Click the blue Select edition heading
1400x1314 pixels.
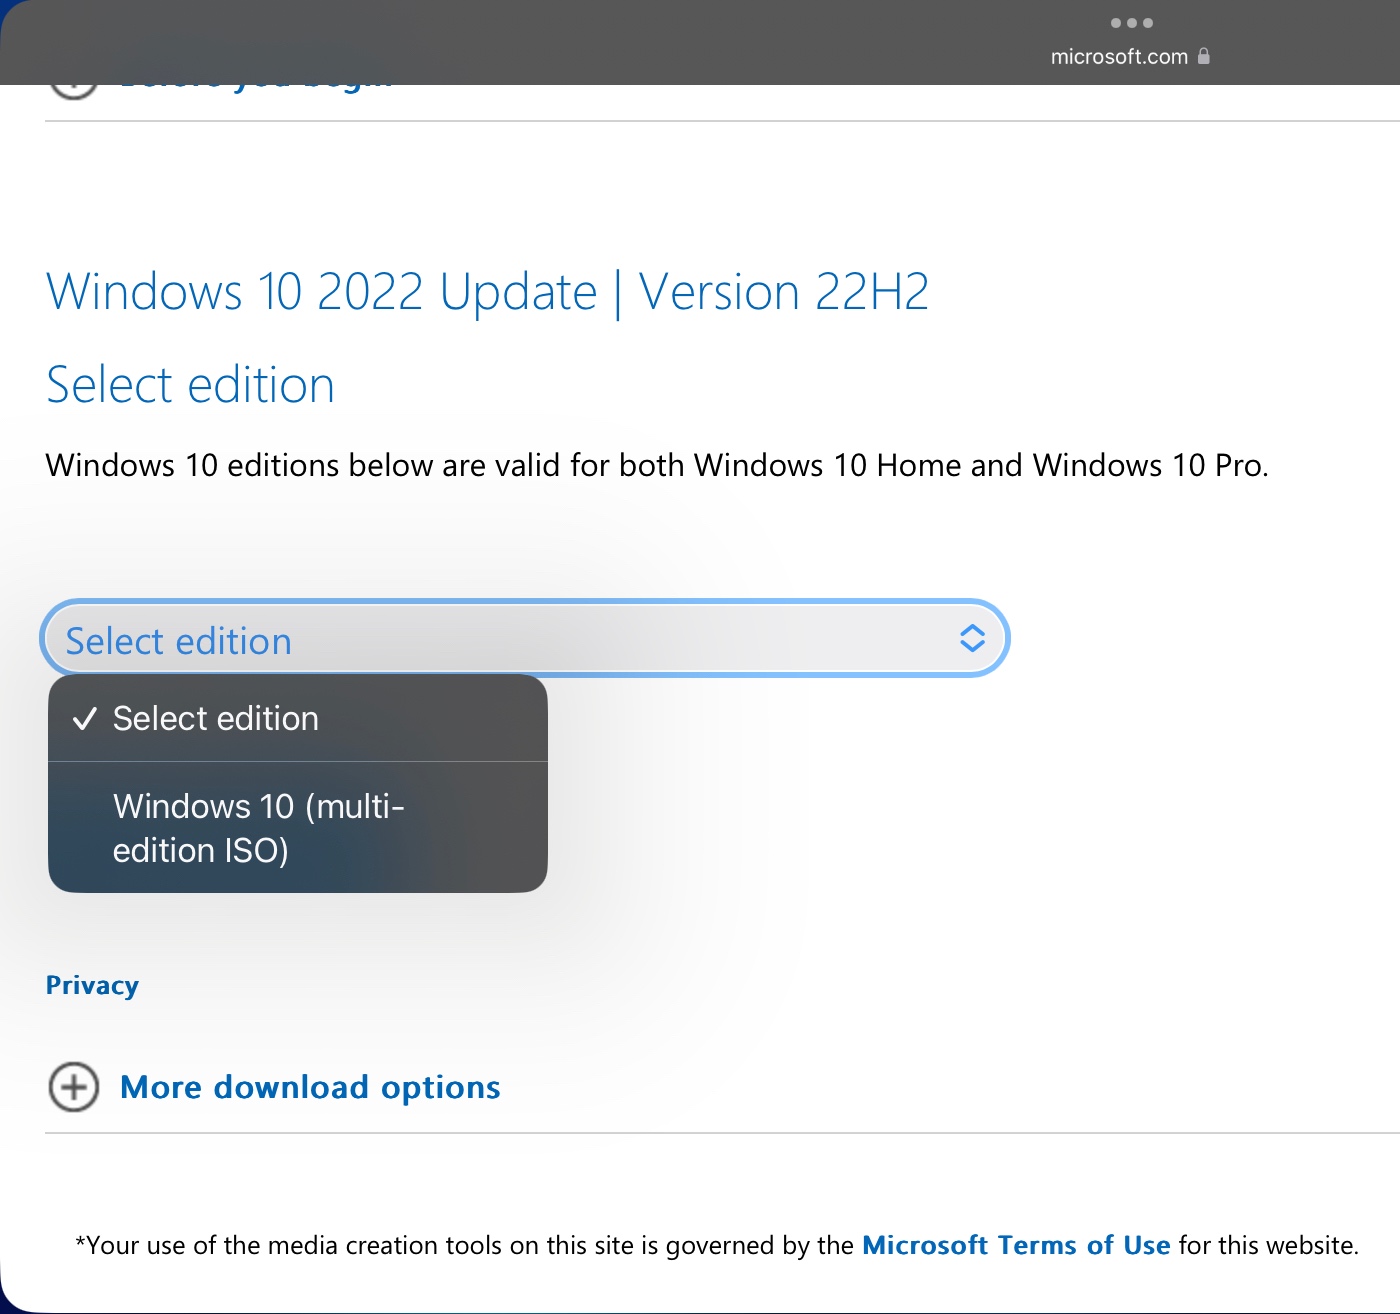point(190,386)
